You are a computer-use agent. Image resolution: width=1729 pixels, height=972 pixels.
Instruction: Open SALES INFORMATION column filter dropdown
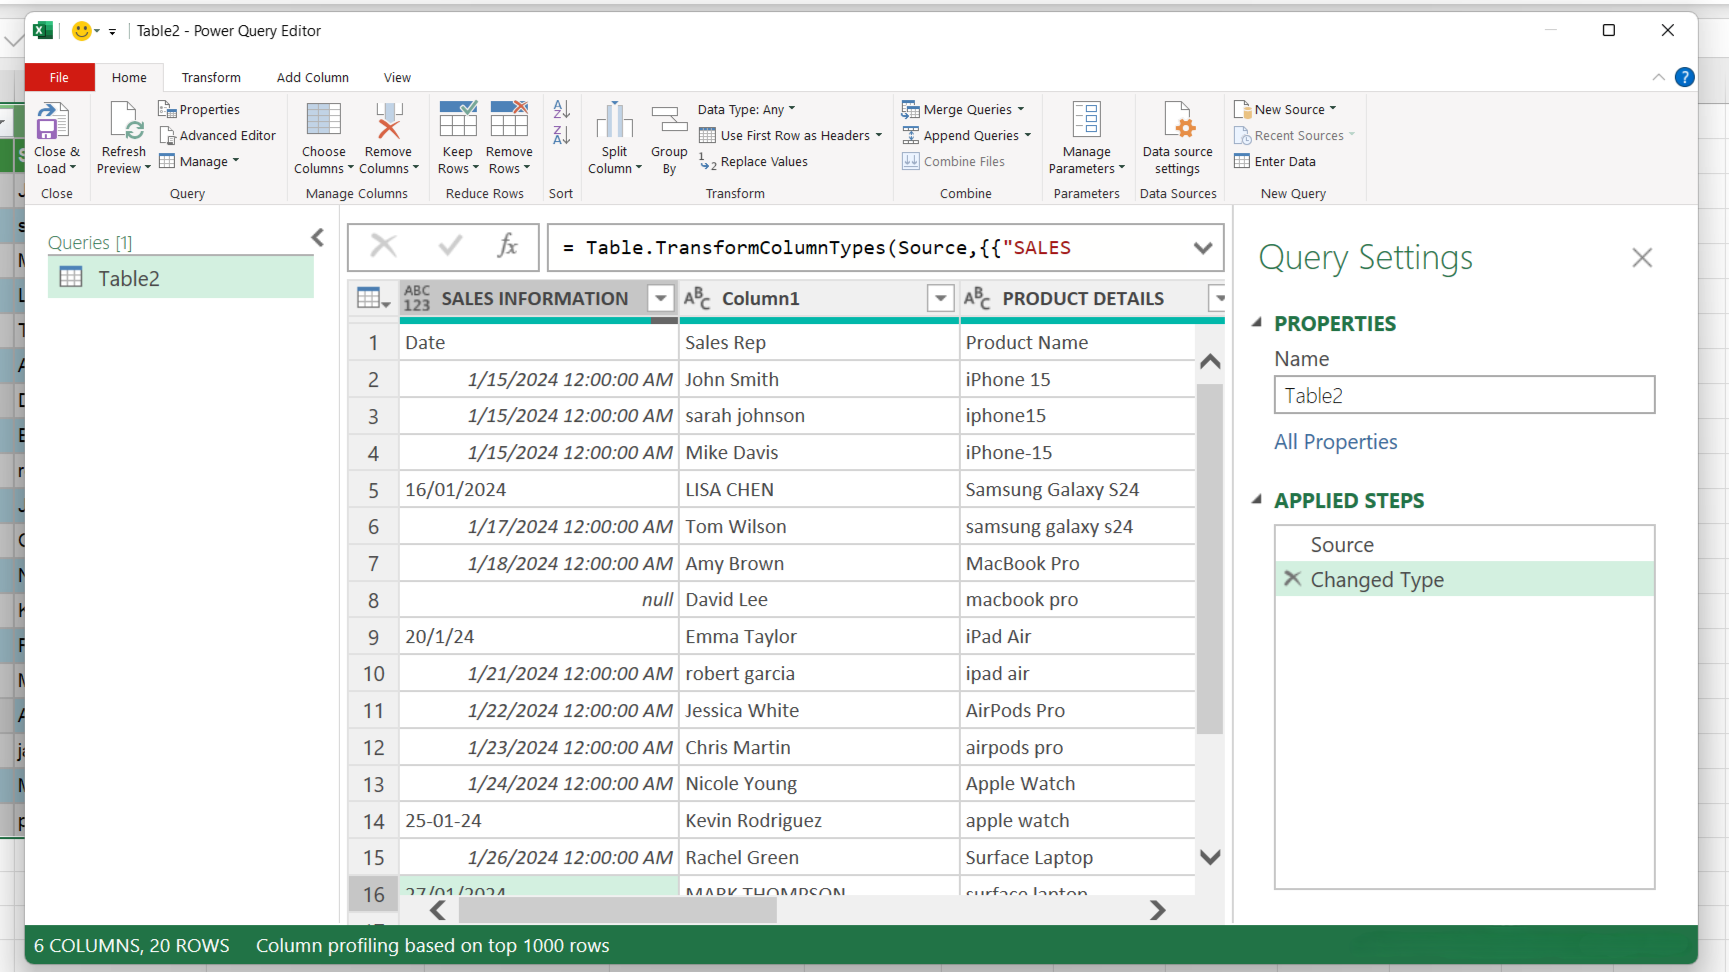[660, 298]
